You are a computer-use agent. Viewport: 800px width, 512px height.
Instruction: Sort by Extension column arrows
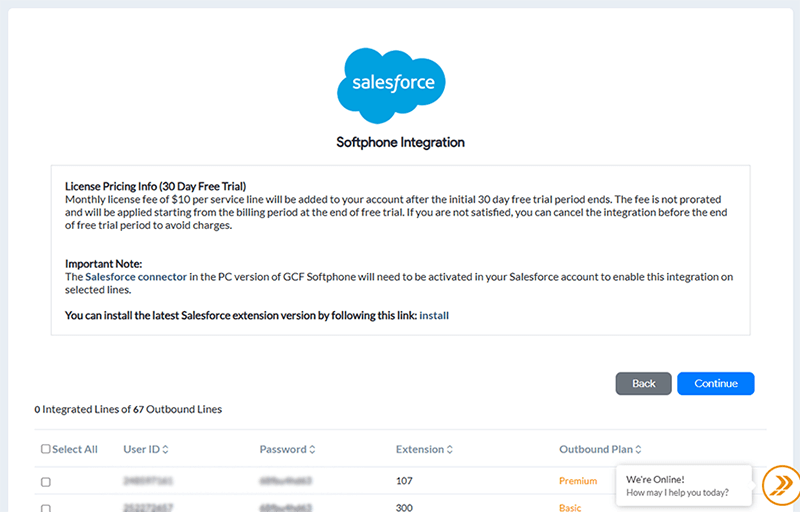point(449,449)
